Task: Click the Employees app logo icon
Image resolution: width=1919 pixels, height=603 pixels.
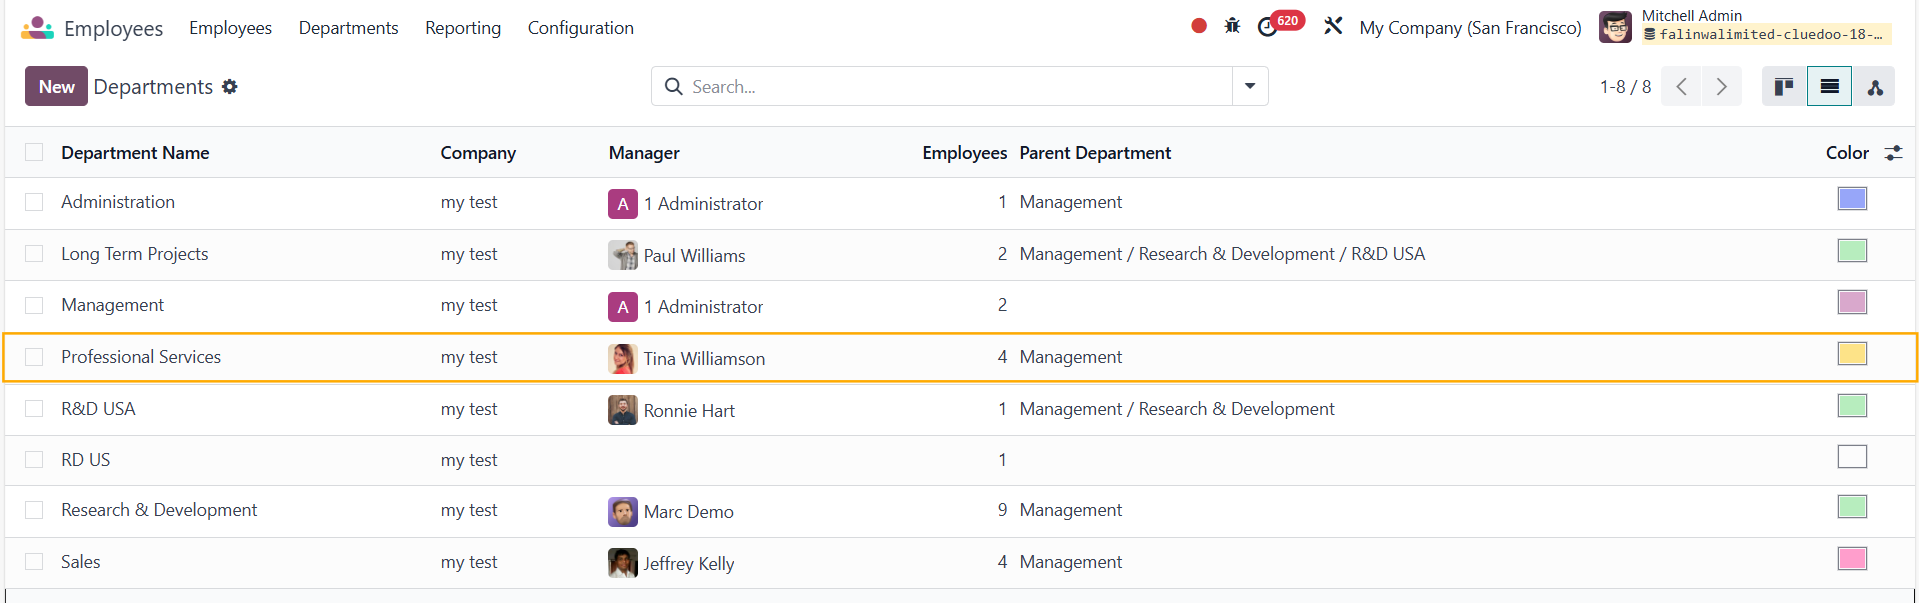Action: coord(37,28)
